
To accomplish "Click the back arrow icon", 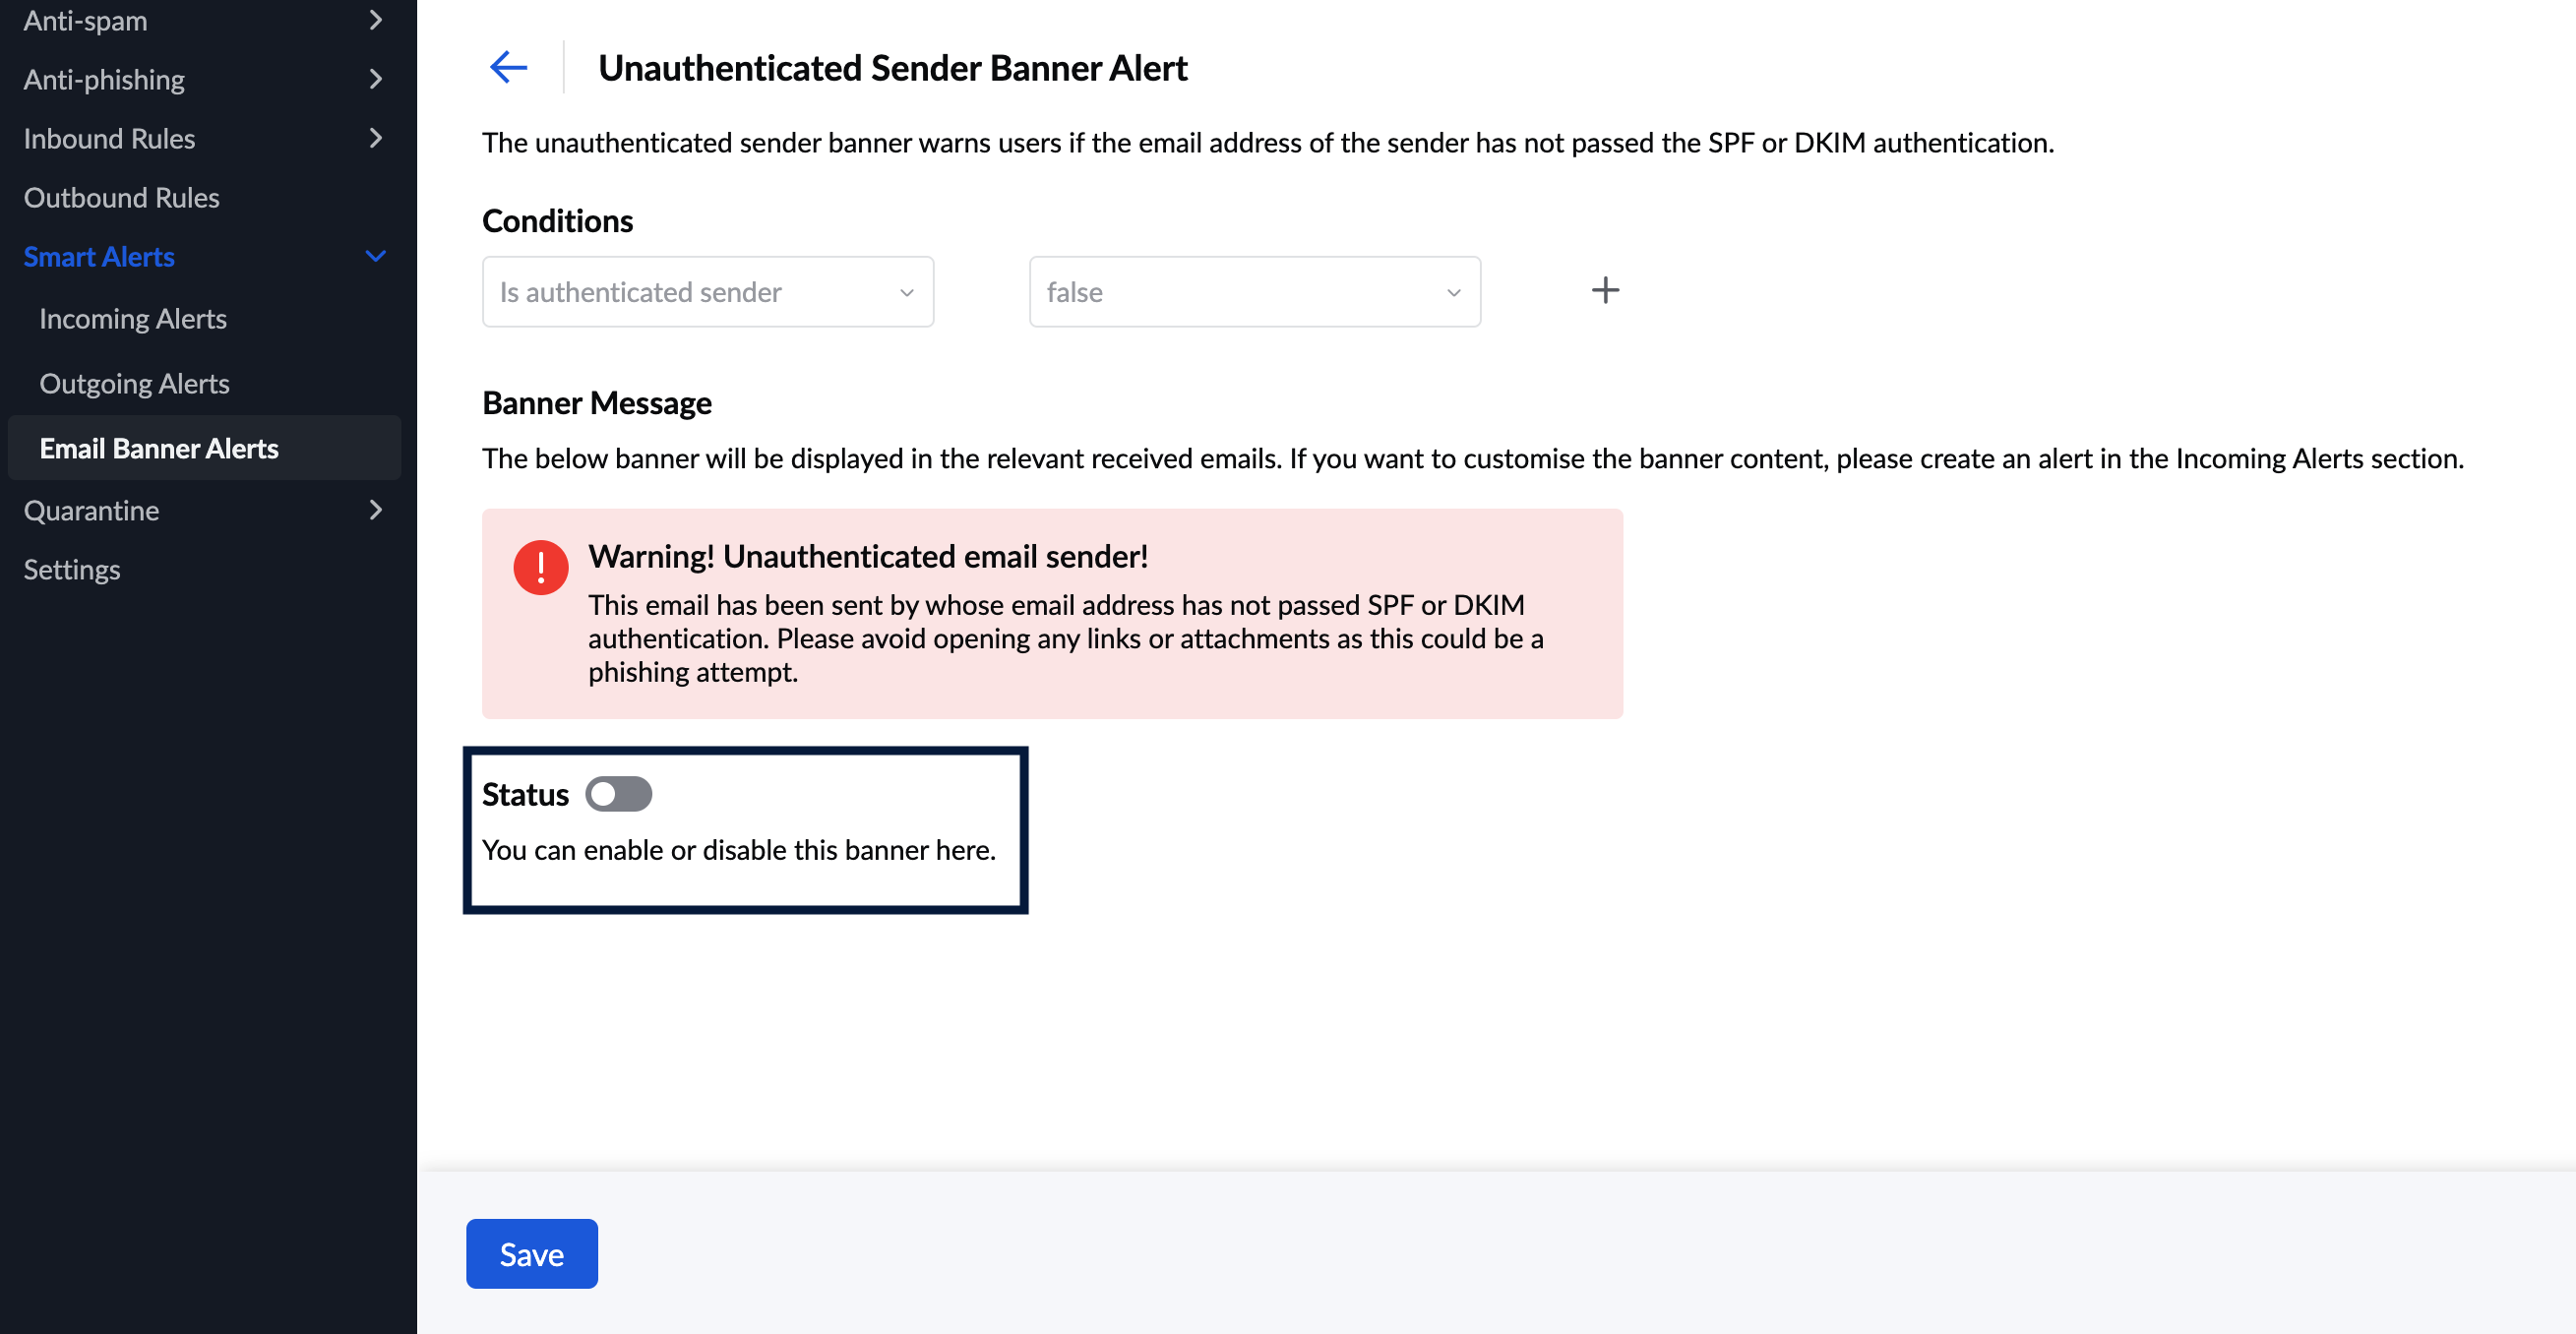I will (x=508, y=67).
